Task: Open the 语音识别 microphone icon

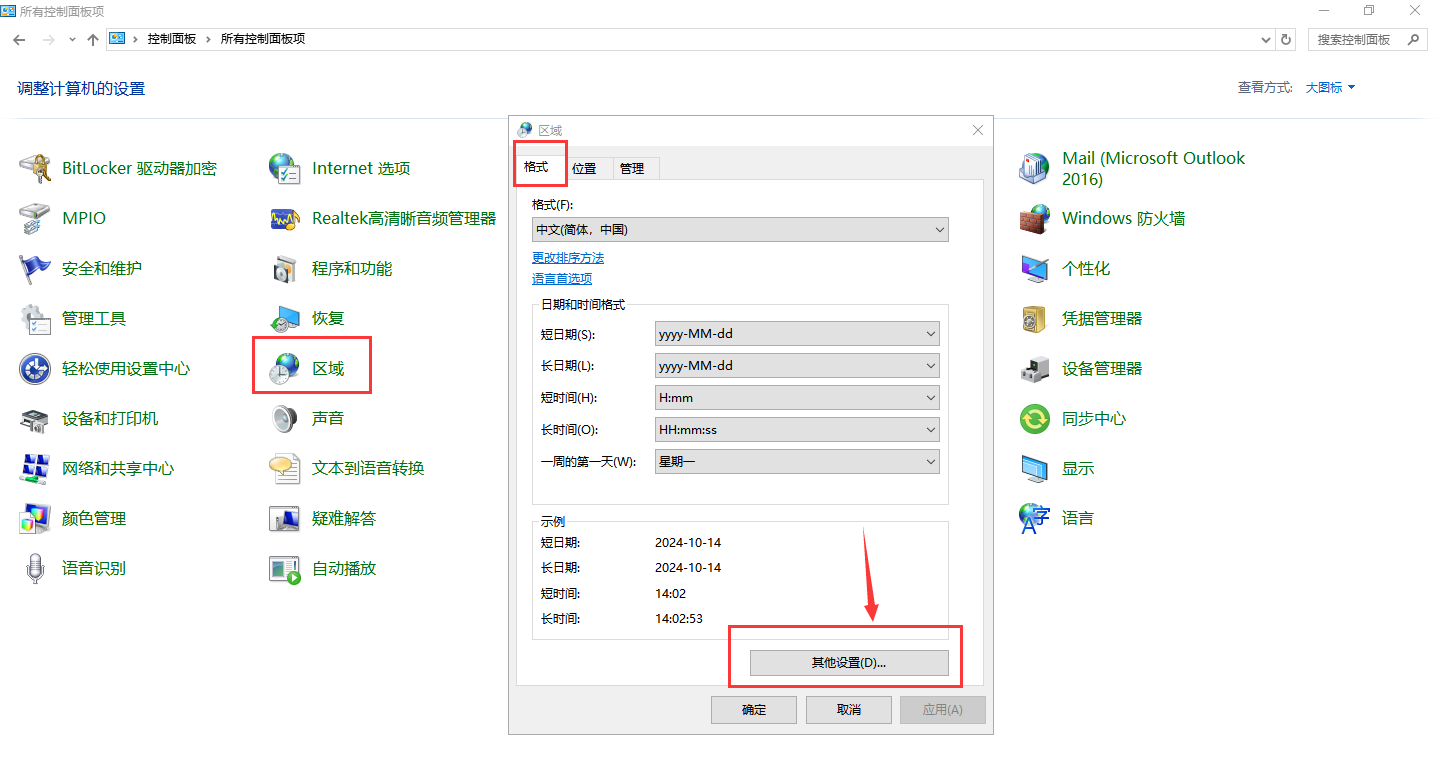Action: pyautogui.click(x=36, y=569)
